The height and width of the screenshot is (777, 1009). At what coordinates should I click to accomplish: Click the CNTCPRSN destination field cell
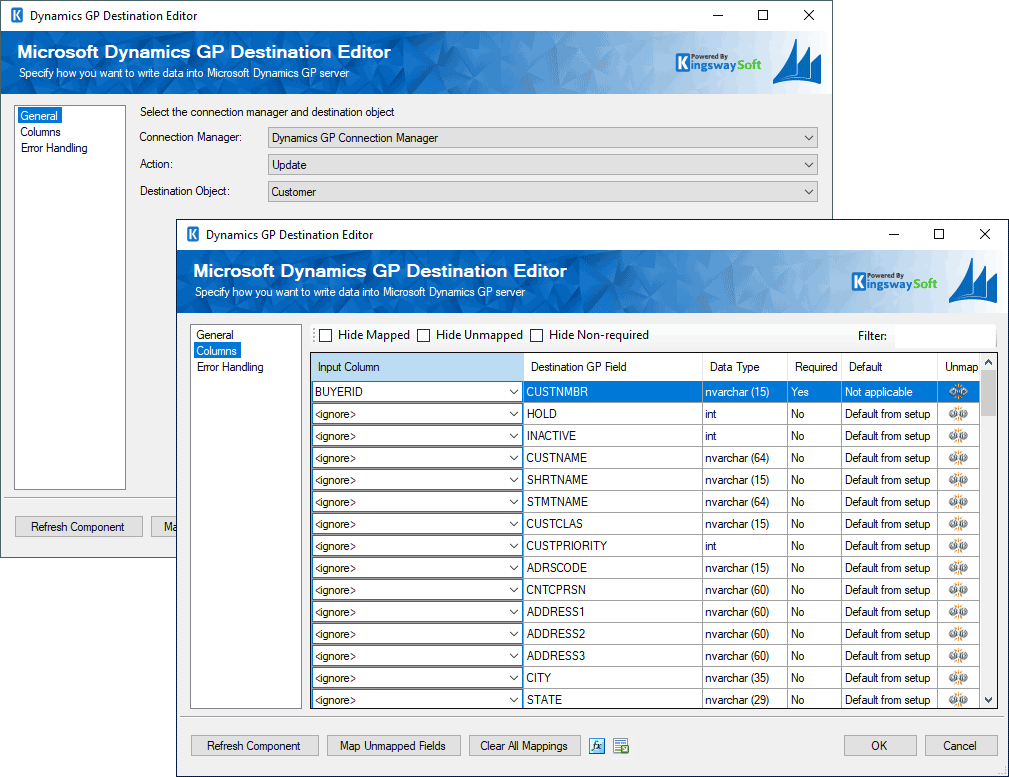point(613,590)
